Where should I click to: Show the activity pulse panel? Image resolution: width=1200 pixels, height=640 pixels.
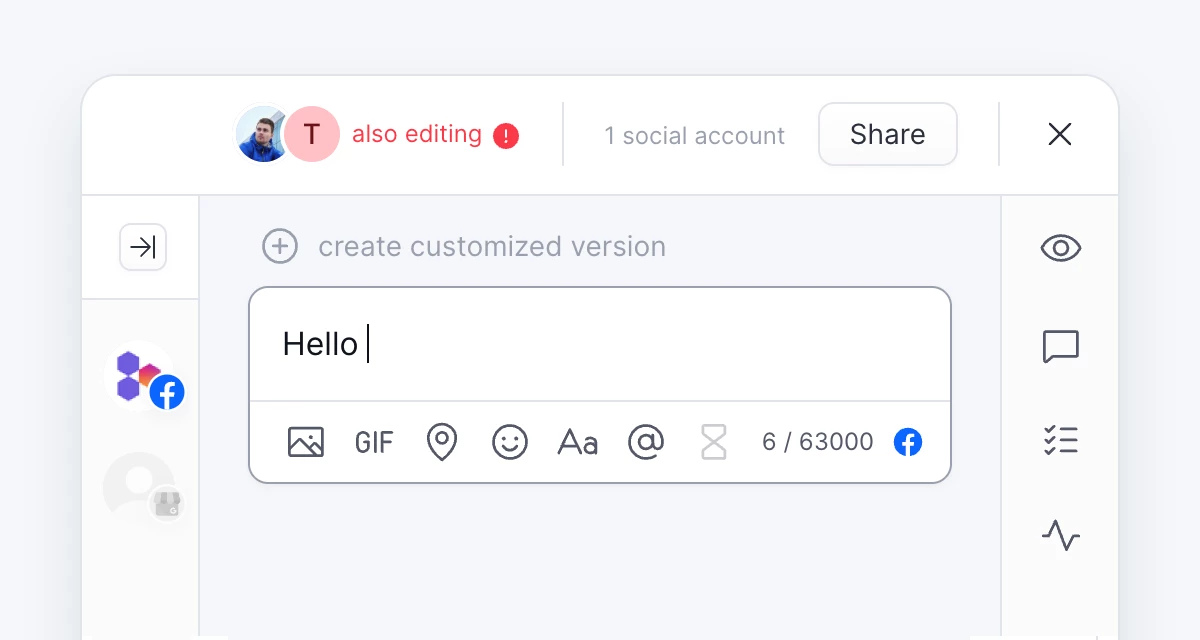[x=1060, y=536]
